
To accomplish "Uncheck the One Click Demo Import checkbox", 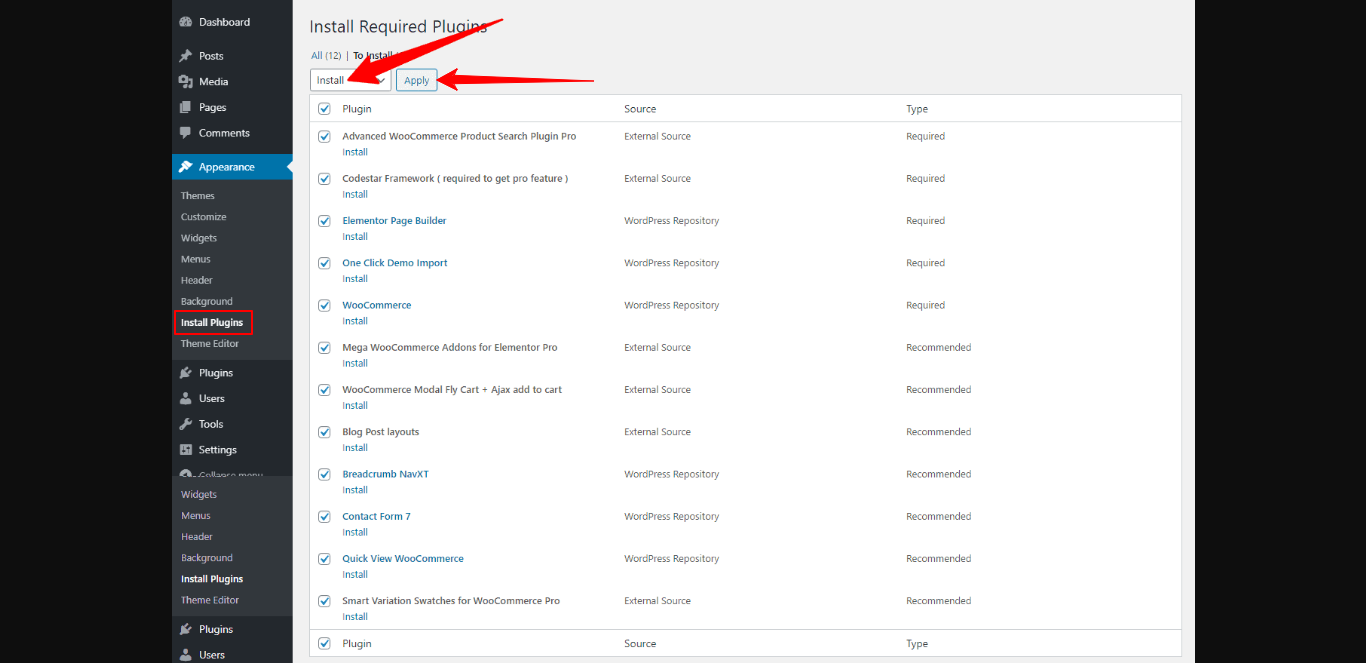I will click(324, 263).
